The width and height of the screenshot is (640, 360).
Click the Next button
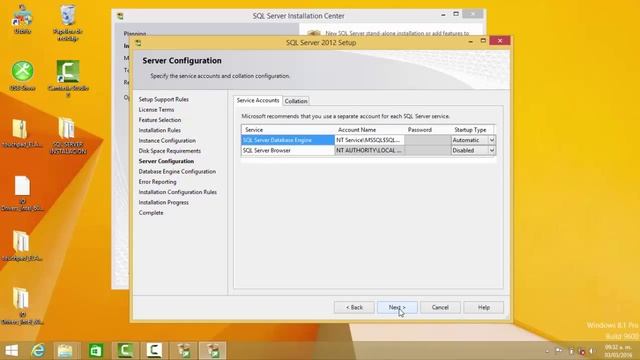(x=397, y=307)
